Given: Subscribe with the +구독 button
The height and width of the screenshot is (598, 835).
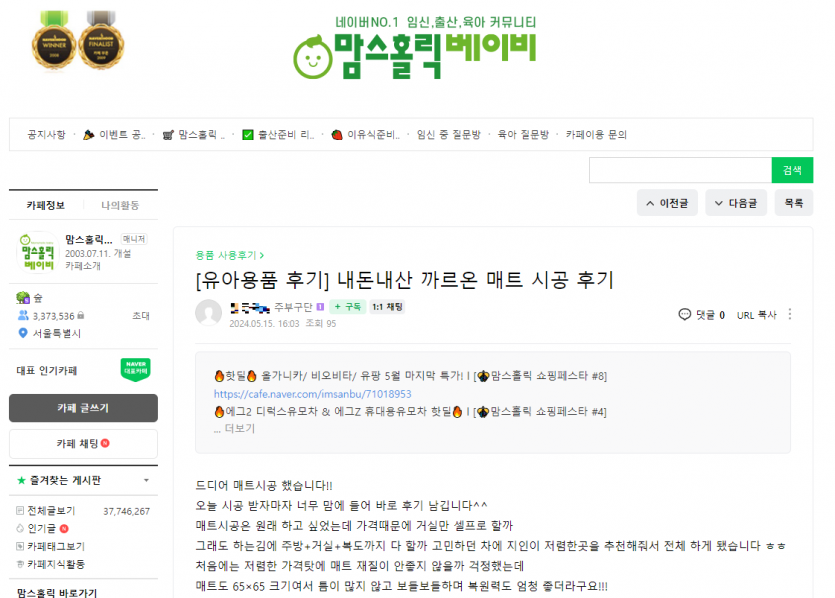Looking at the screenshot, I should click(x=348, y=307).
